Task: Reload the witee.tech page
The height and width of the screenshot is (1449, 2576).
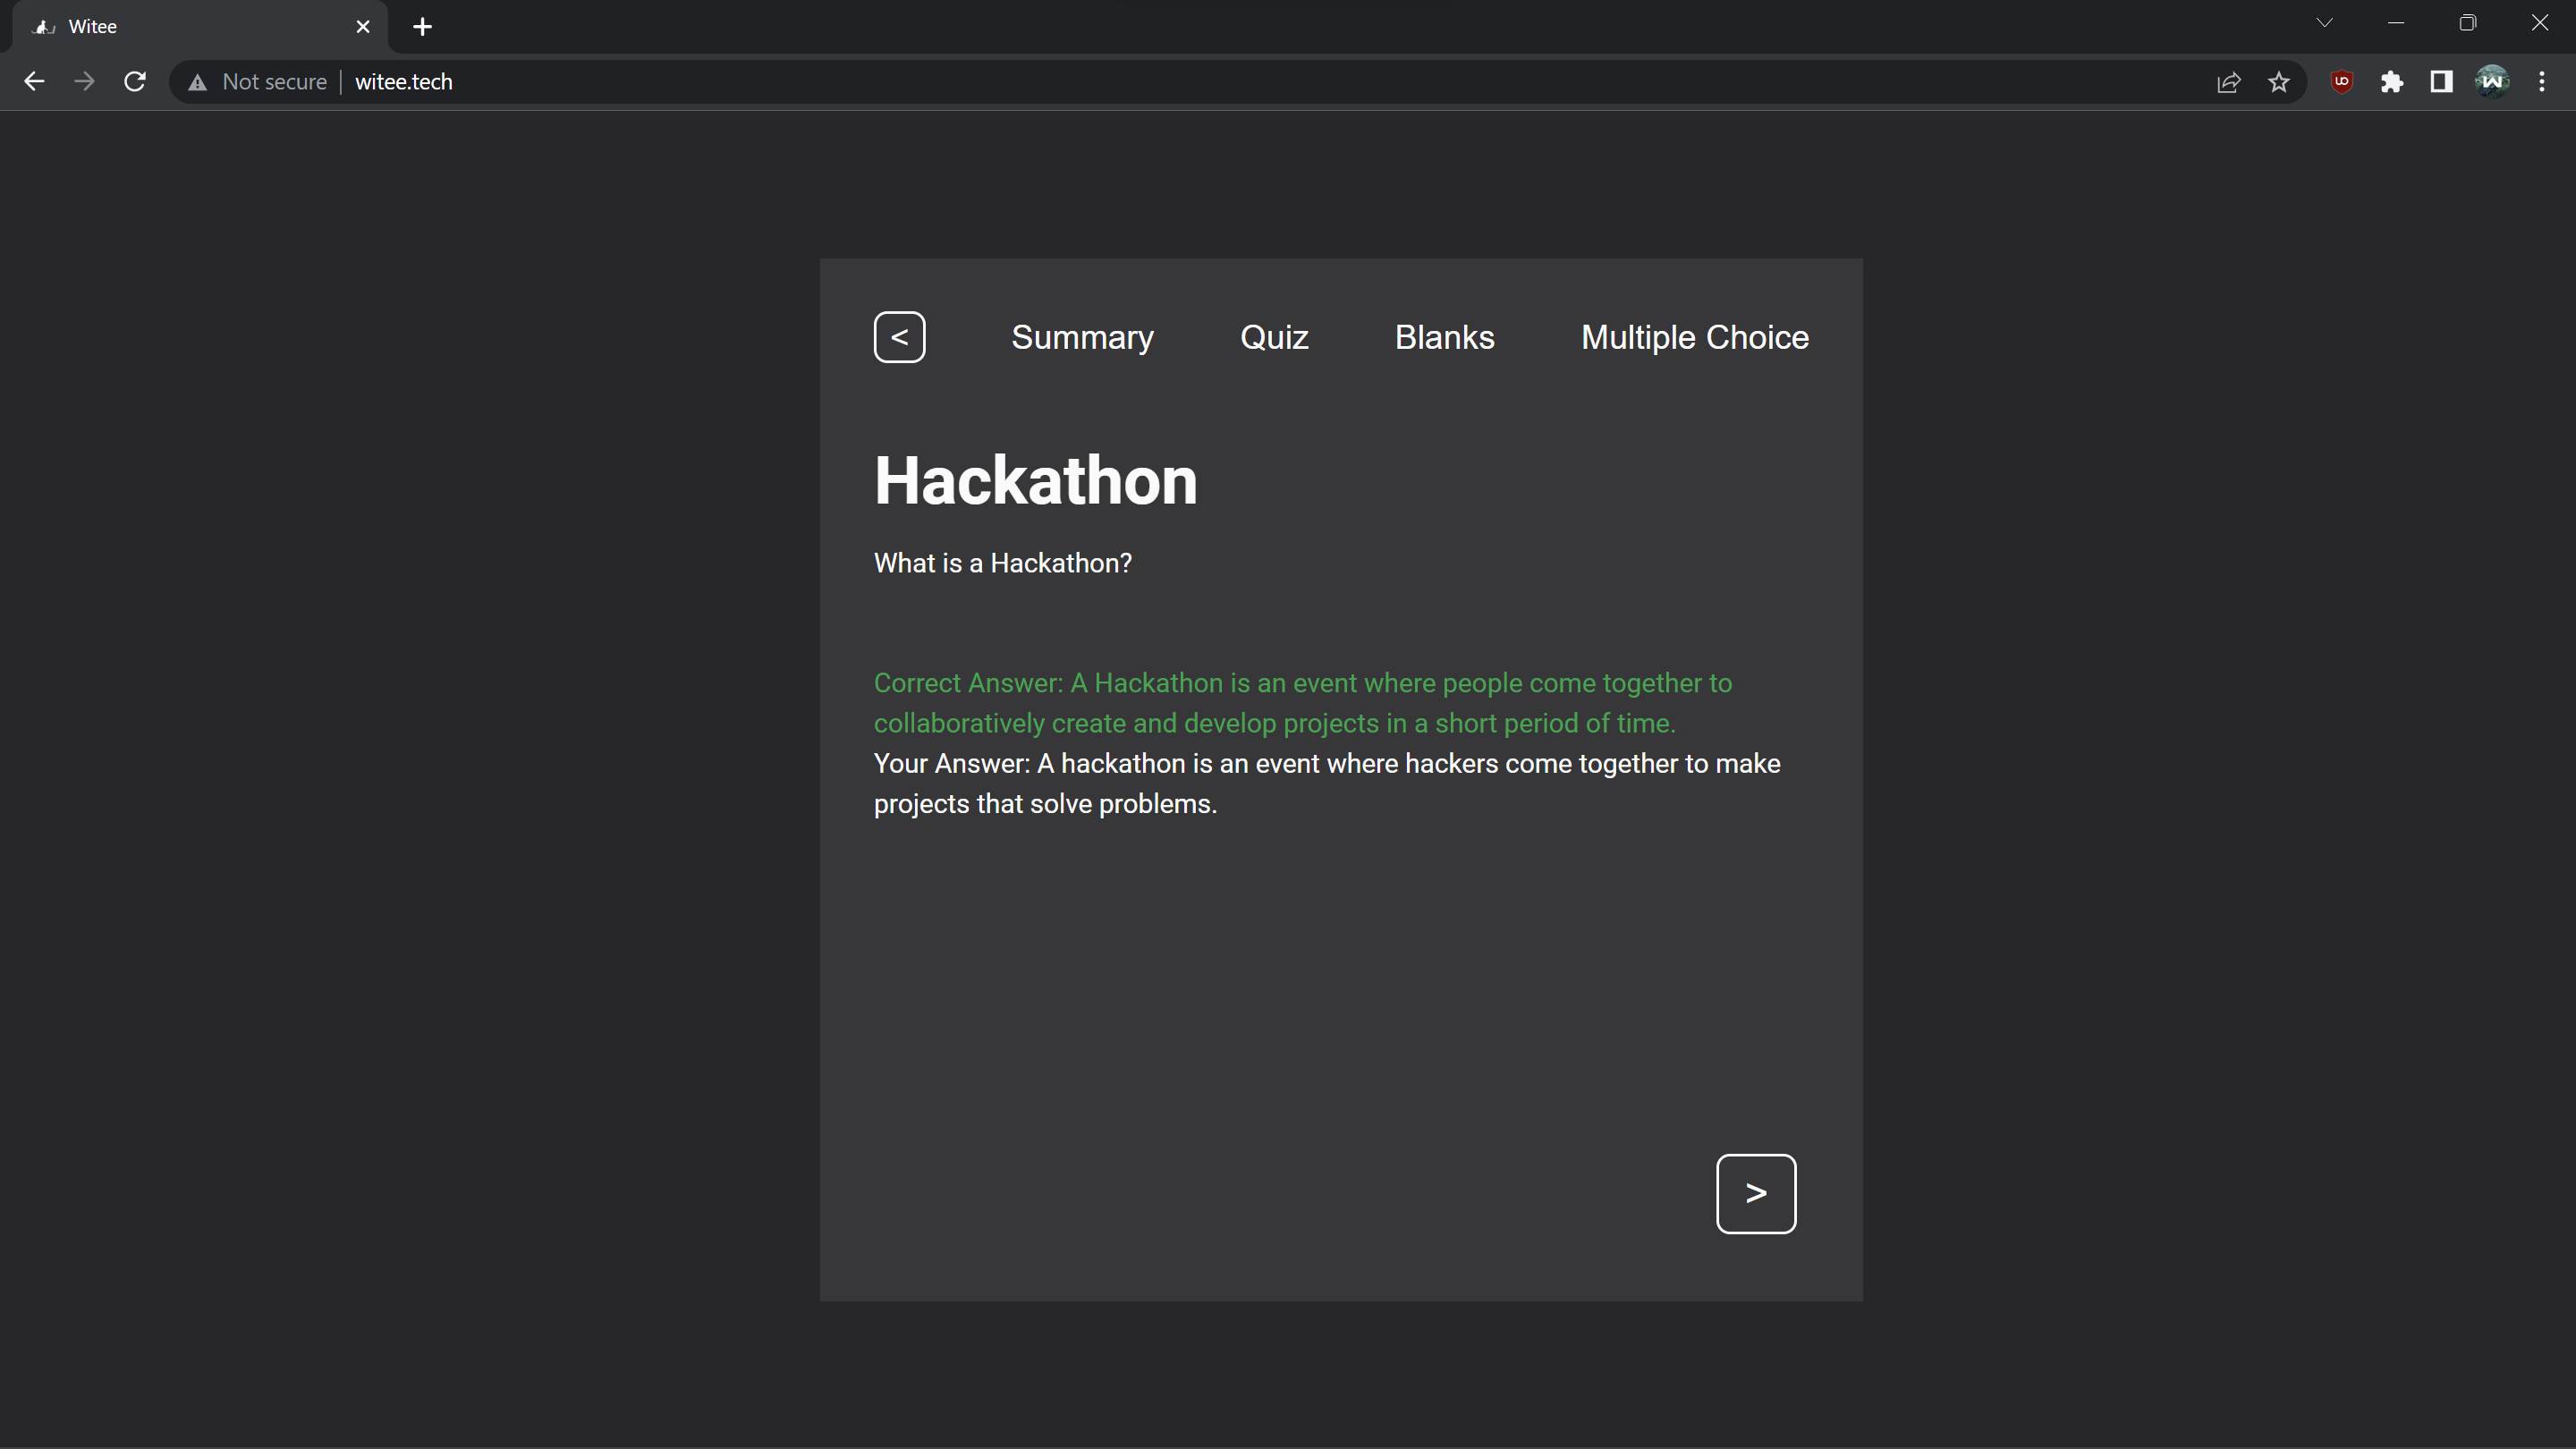Action: [135, 82]
